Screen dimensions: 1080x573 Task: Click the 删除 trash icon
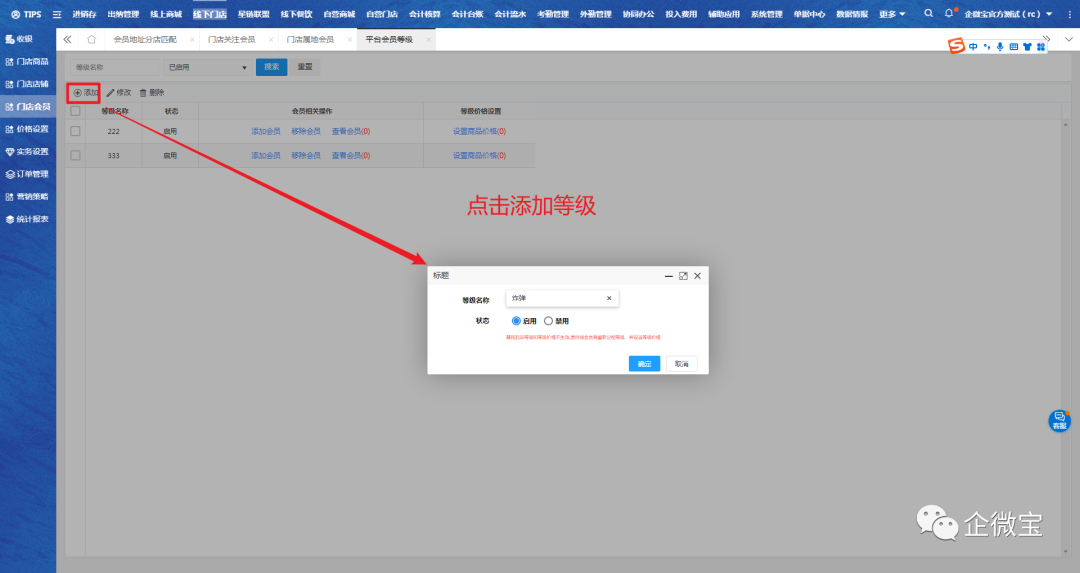point(143,93)
